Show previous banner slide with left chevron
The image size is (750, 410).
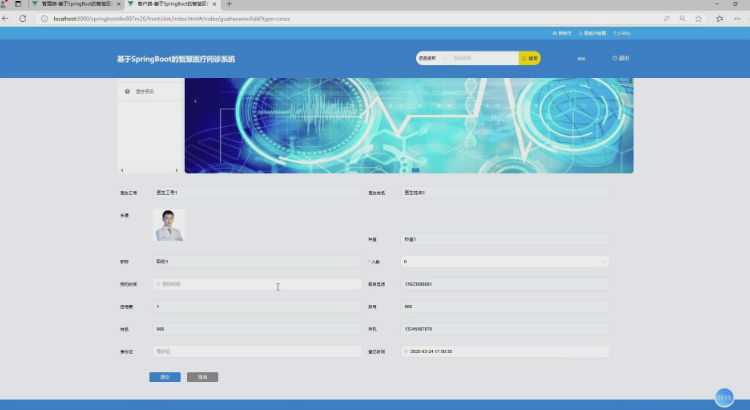pos(195,101)
